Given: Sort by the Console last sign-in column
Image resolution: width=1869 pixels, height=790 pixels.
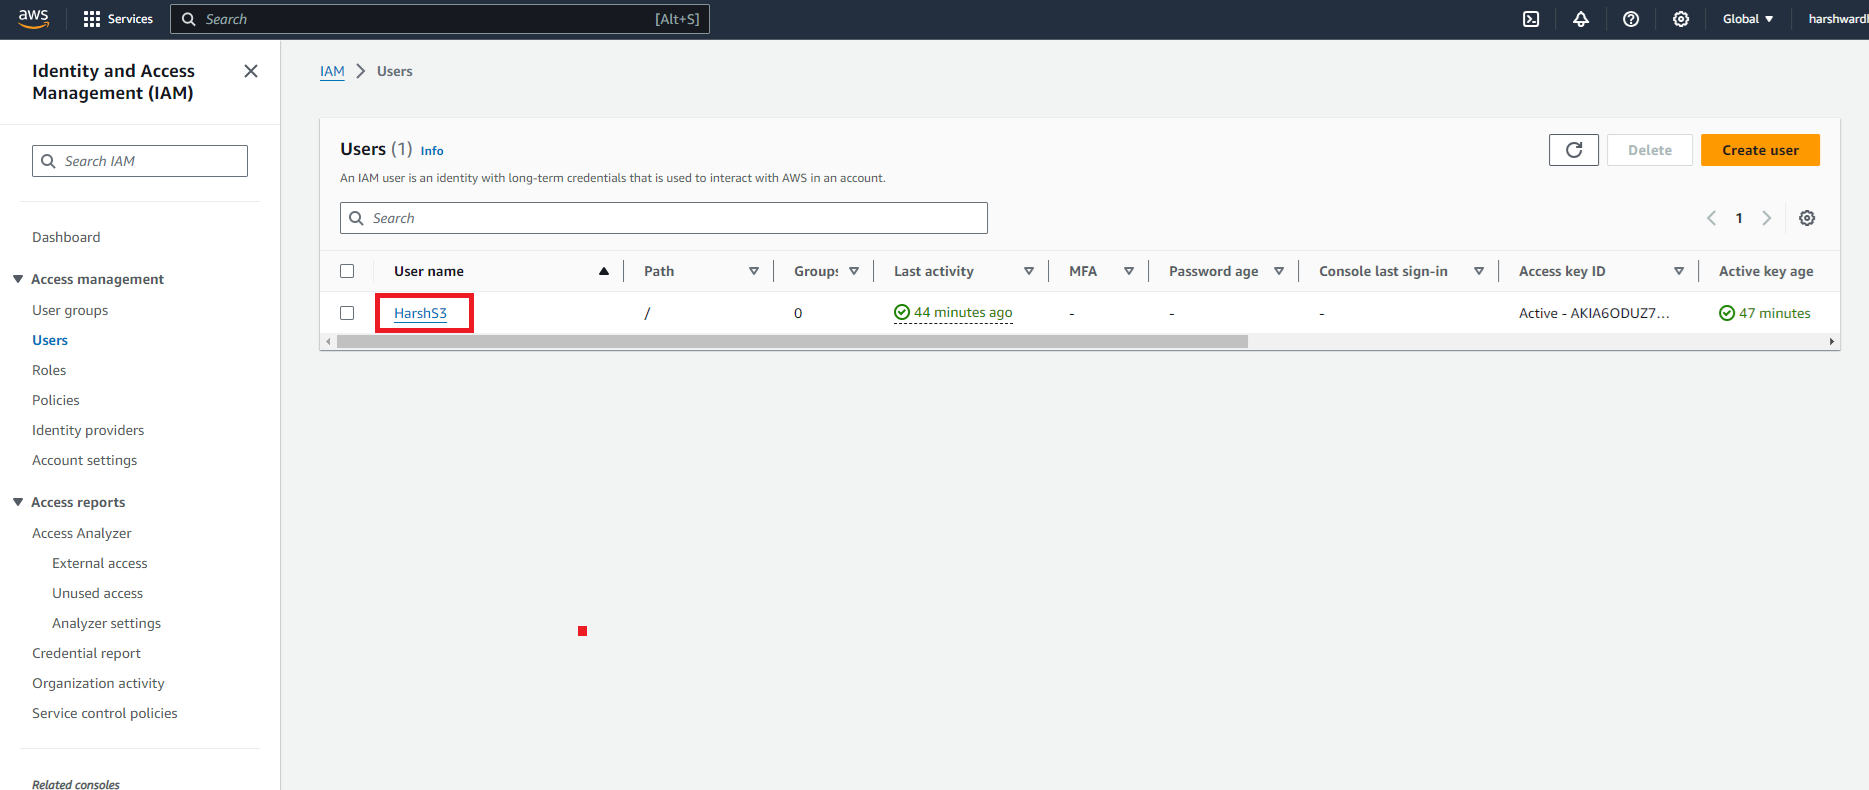Looking at the screenshot, I should pos(1479,271).
